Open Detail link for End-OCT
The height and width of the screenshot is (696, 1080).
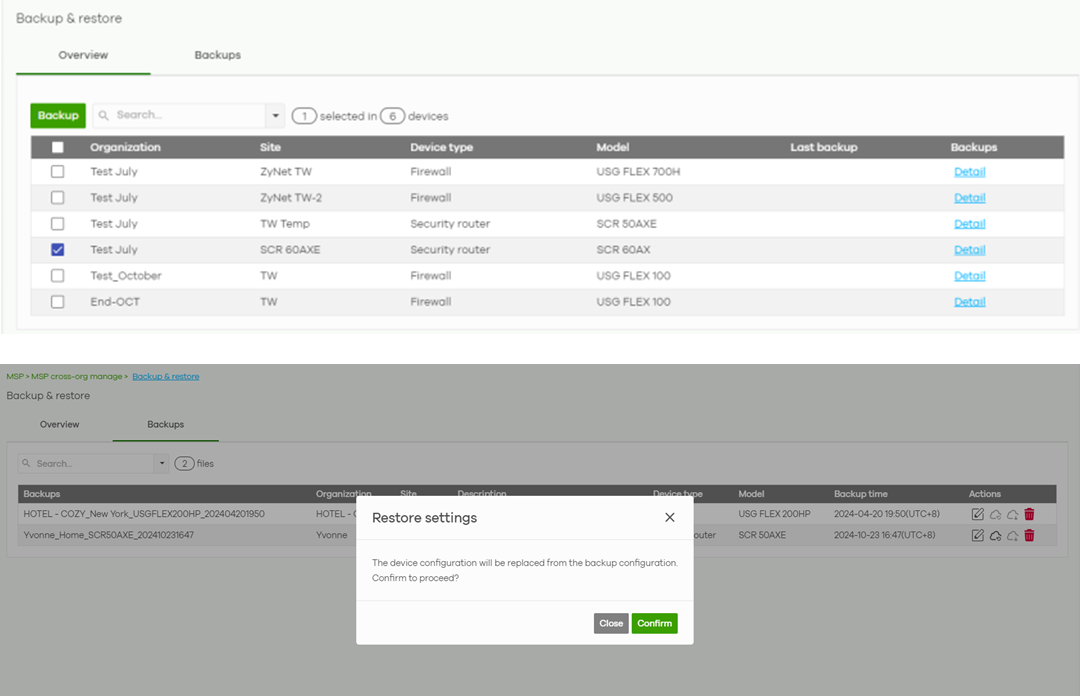[970, 302]
